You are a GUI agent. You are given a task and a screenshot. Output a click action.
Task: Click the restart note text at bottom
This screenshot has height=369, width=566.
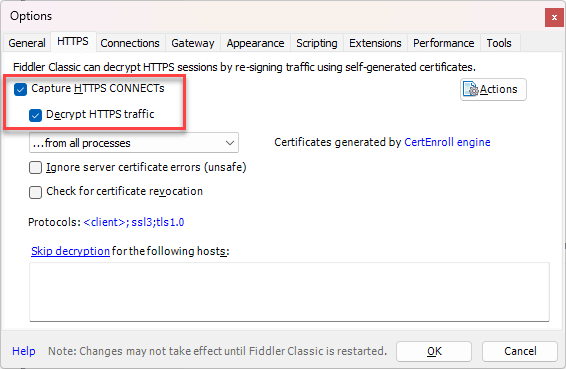click(217, 351)
